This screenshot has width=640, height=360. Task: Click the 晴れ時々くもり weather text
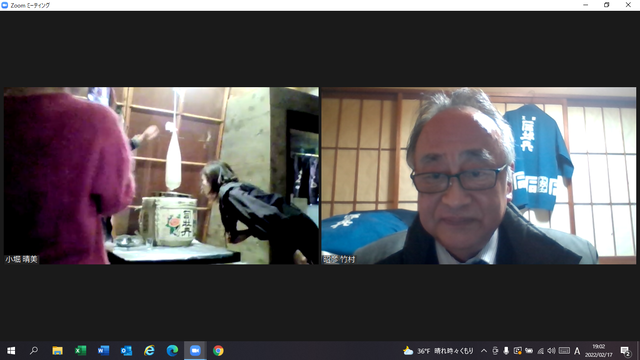454,351
